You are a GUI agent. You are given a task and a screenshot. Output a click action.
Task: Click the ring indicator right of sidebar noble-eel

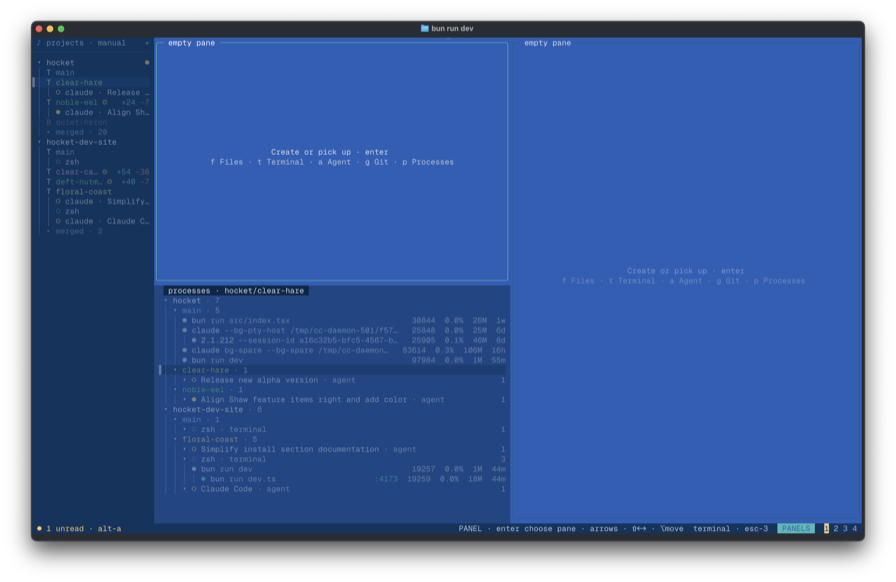click(105, 102)
